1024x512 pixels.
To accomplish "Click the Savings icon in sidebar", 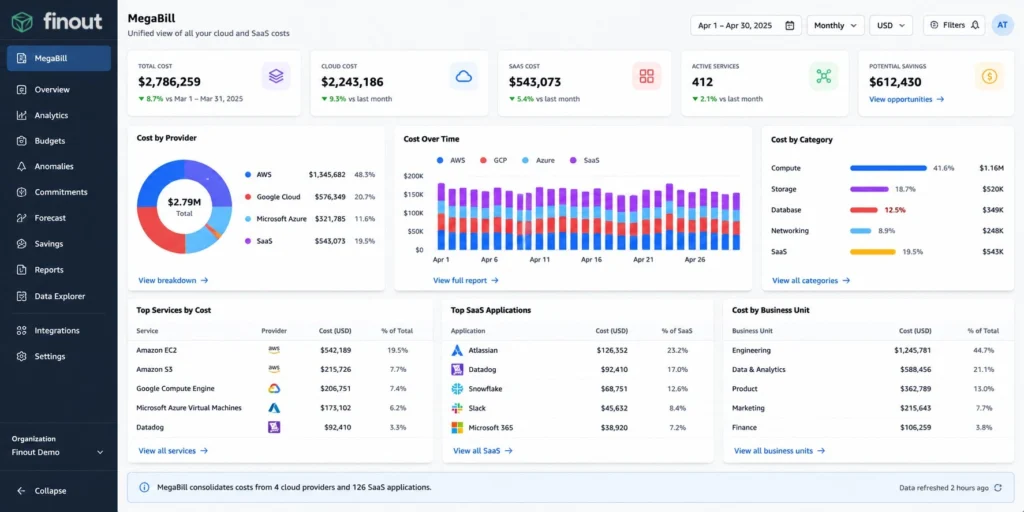I will (x=22, y=244).
